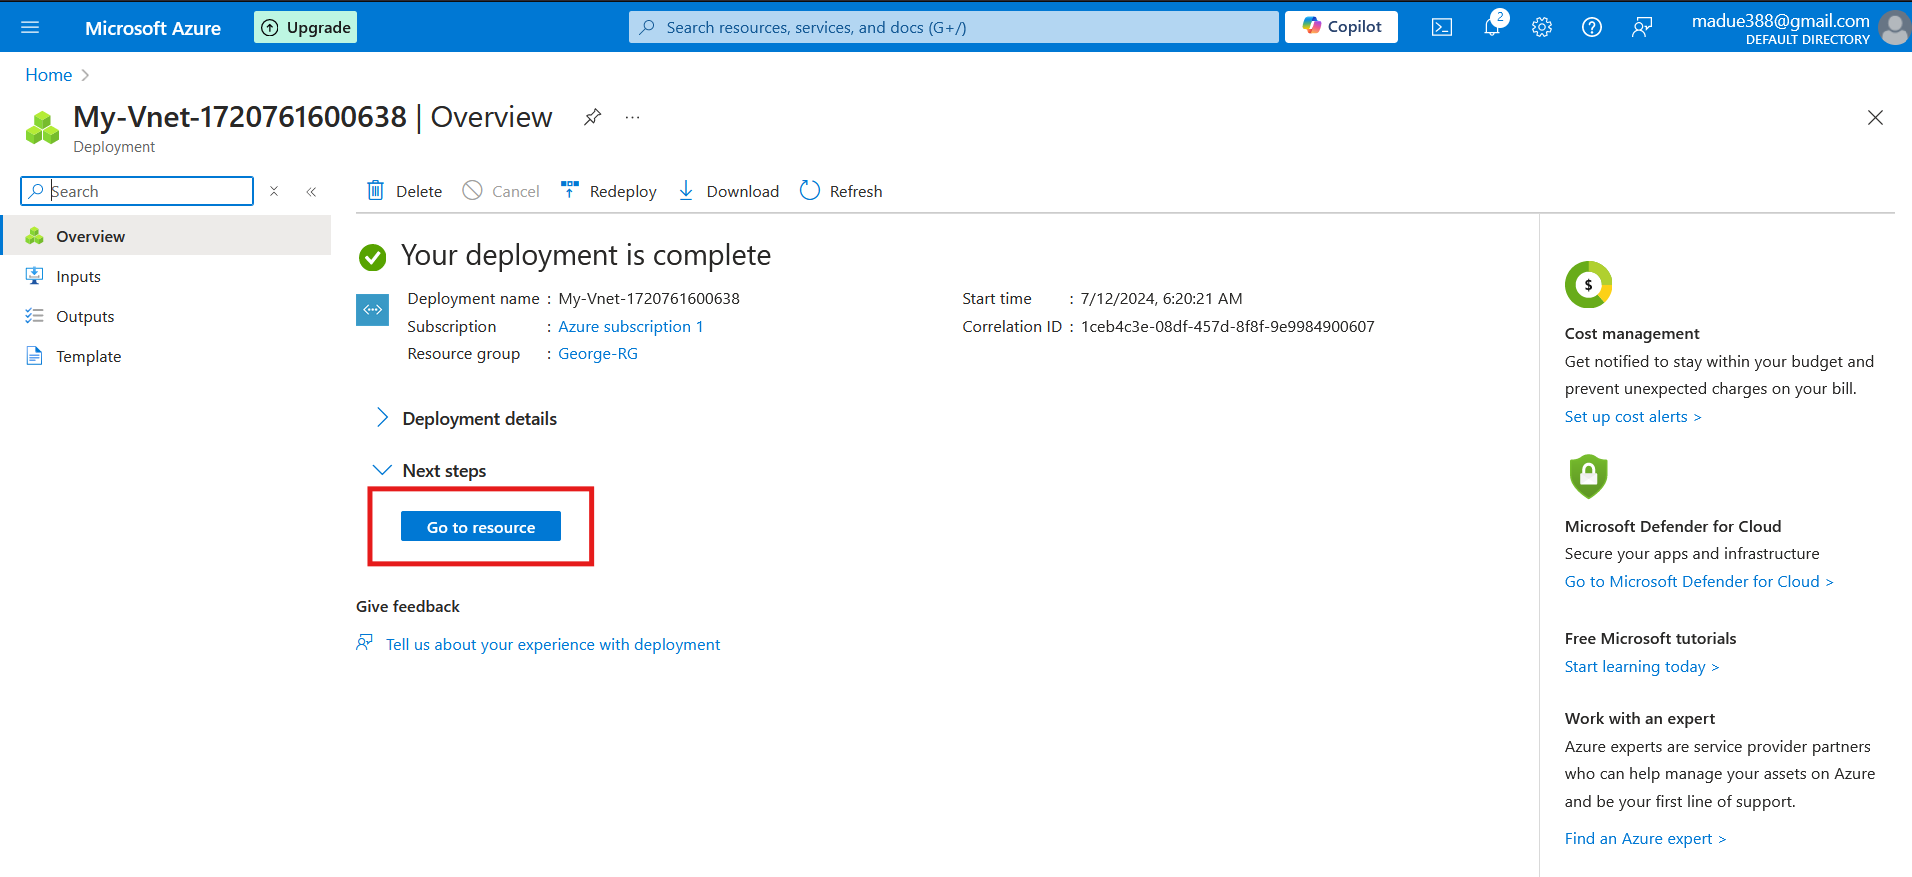Click the Microsoft Azure brand title
The height and width of the screenshot is (877, 1912).
pyautogui.click(x=153, y=28)
